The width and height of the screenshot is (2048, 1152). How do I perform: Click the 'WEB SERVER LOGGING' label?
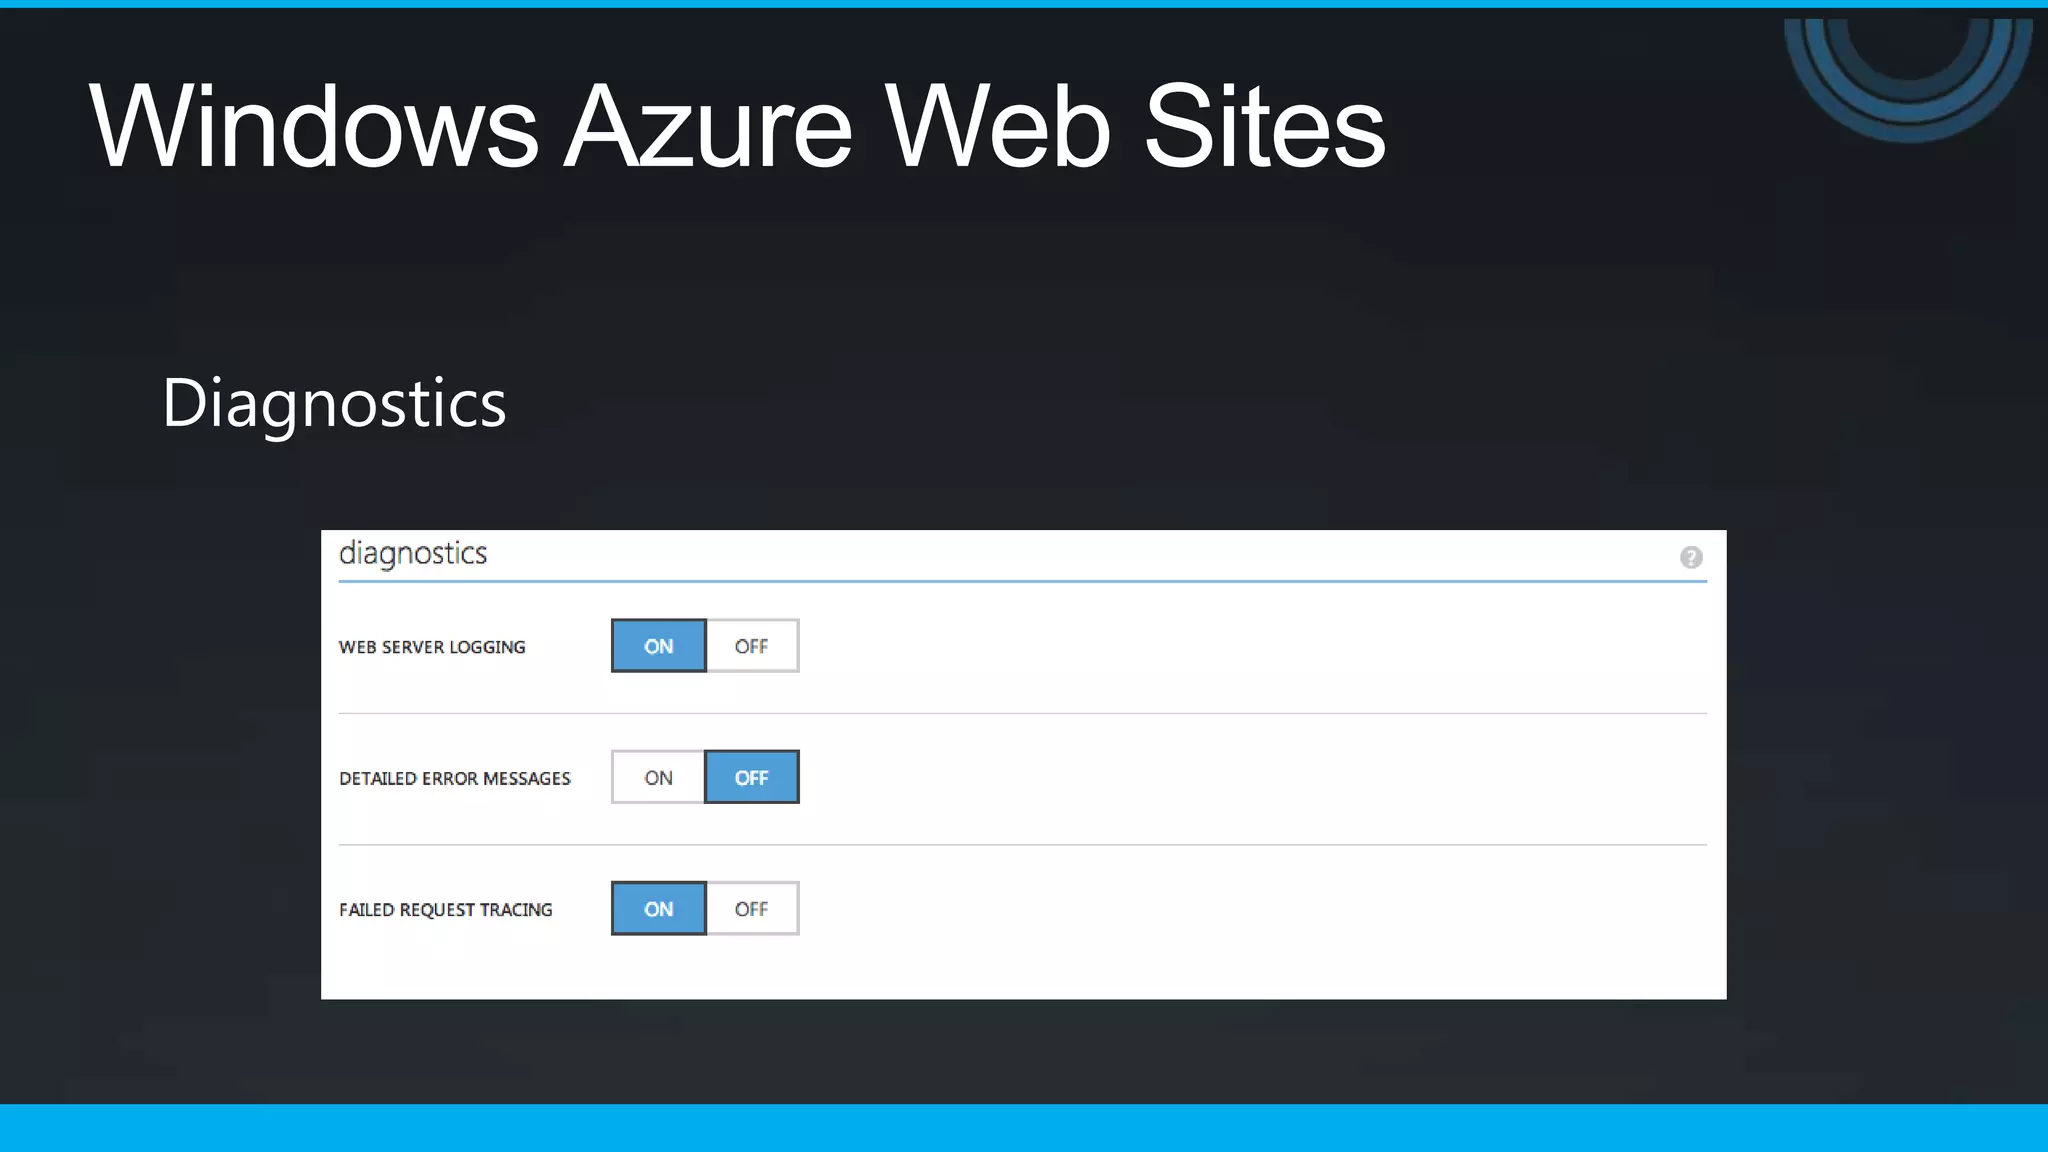(x=432, y=647)
